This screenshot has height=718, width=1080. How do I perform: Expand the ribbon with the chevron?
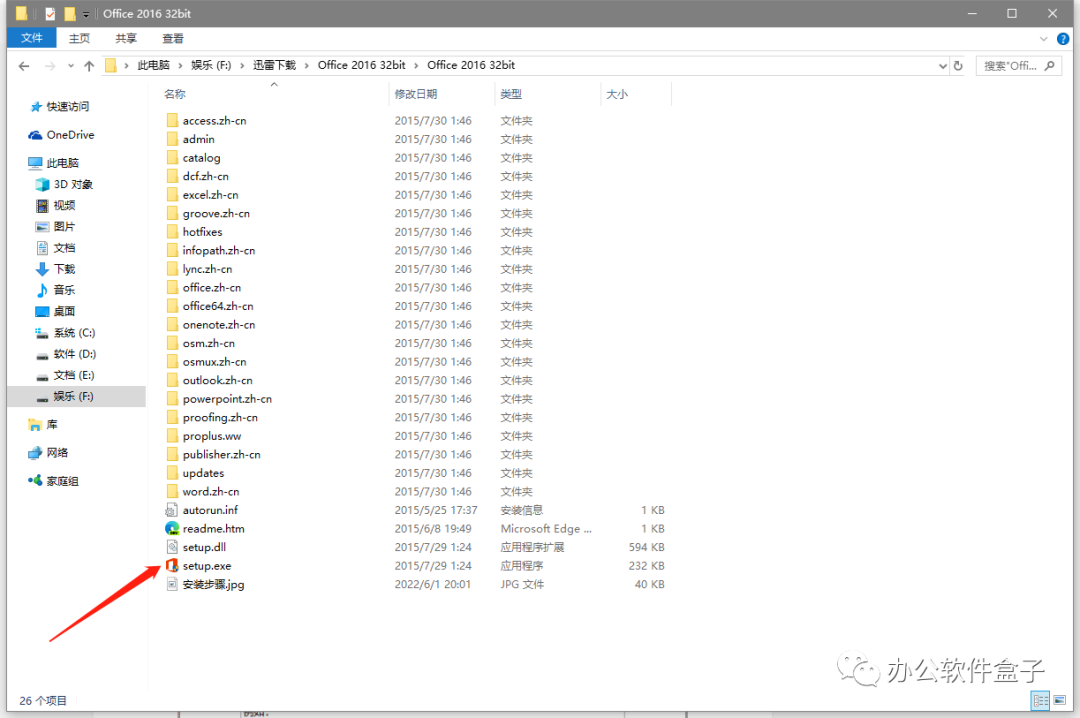1043,39
